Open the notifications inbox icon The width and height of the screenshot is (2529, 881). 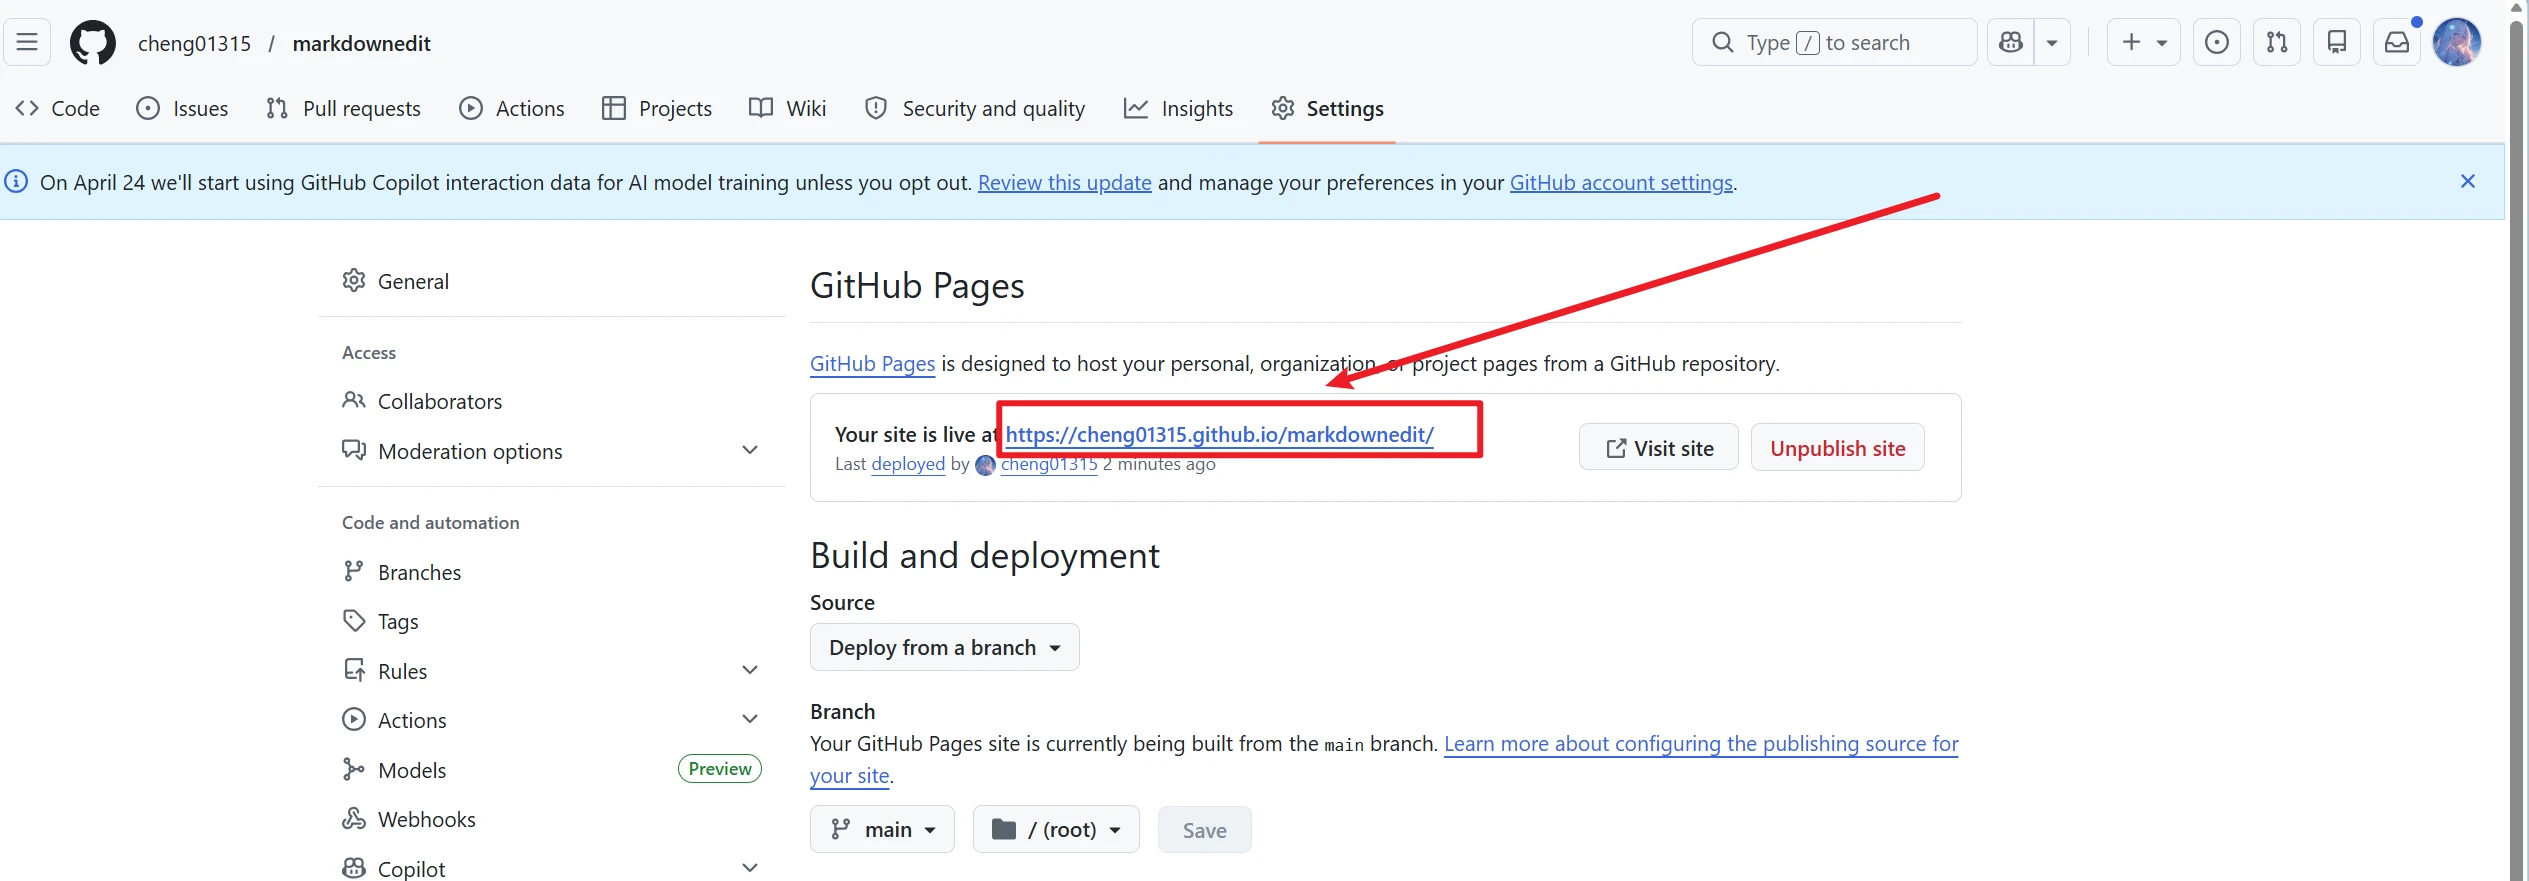pyautogui.click(x=2397, y=42)
